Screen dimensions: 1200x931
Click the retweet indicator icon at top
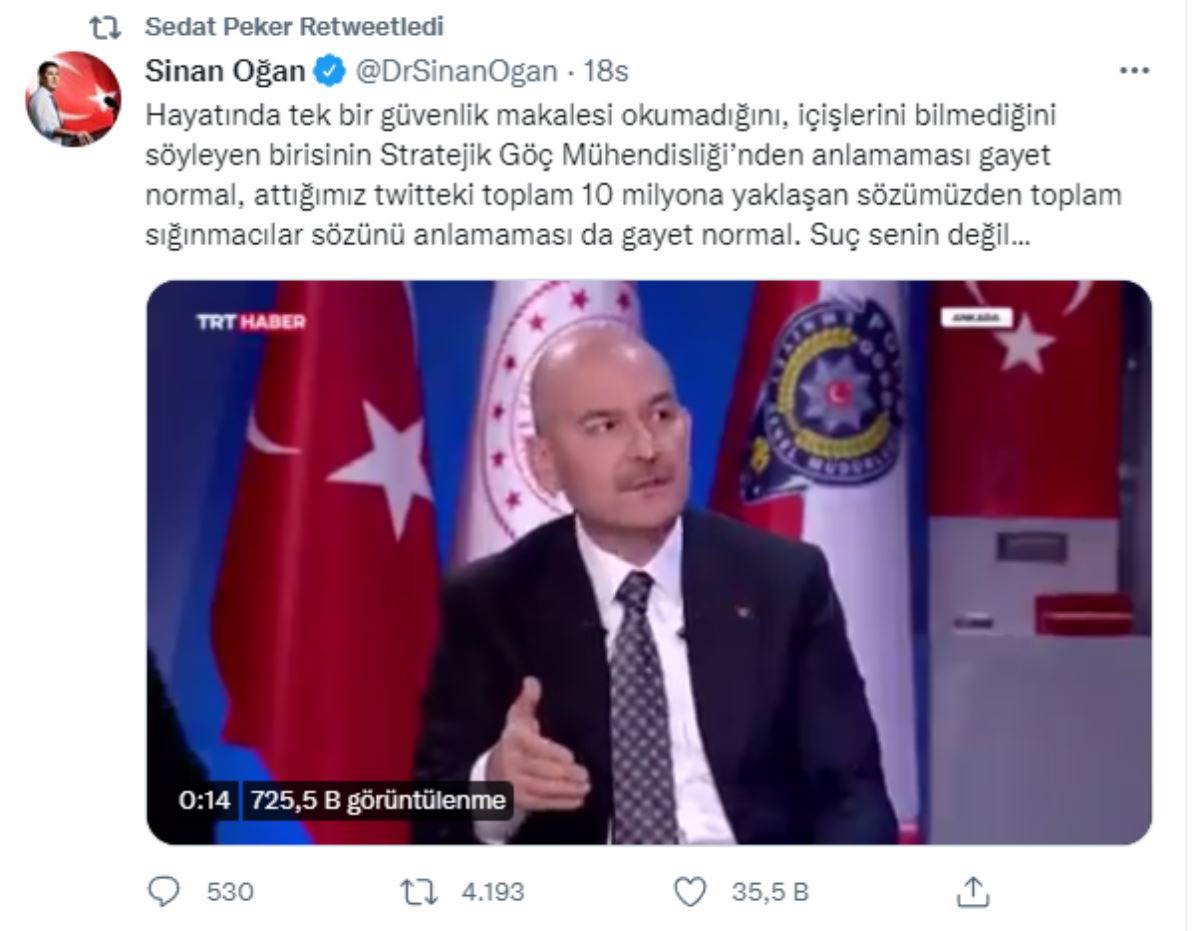click(x=105, y=25)
